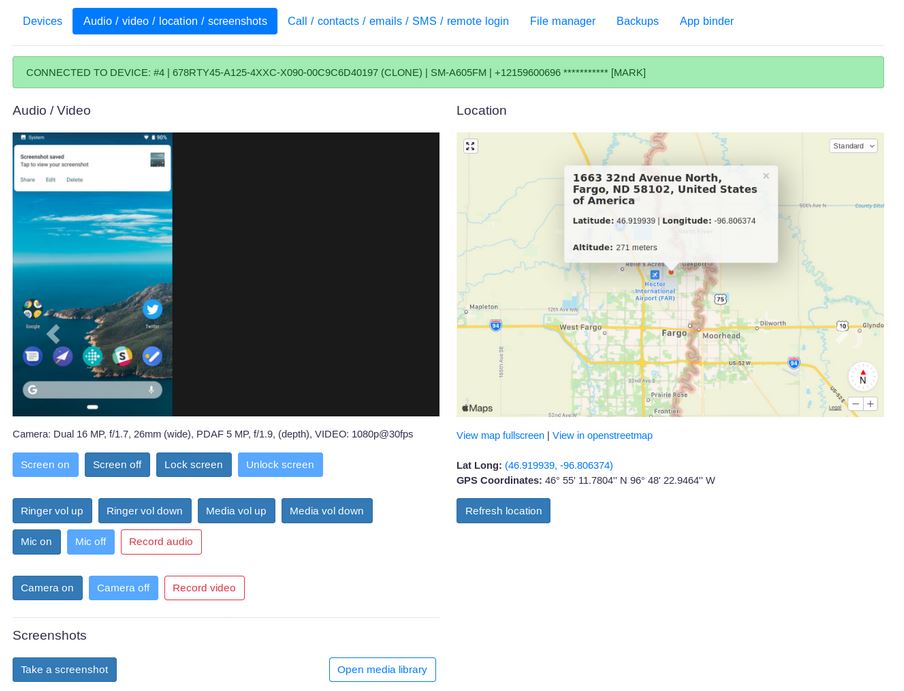The height and width of the screenshot is (691, 904).
Task: Open Google folder icon on phone screen
Action: pos(33,309)
